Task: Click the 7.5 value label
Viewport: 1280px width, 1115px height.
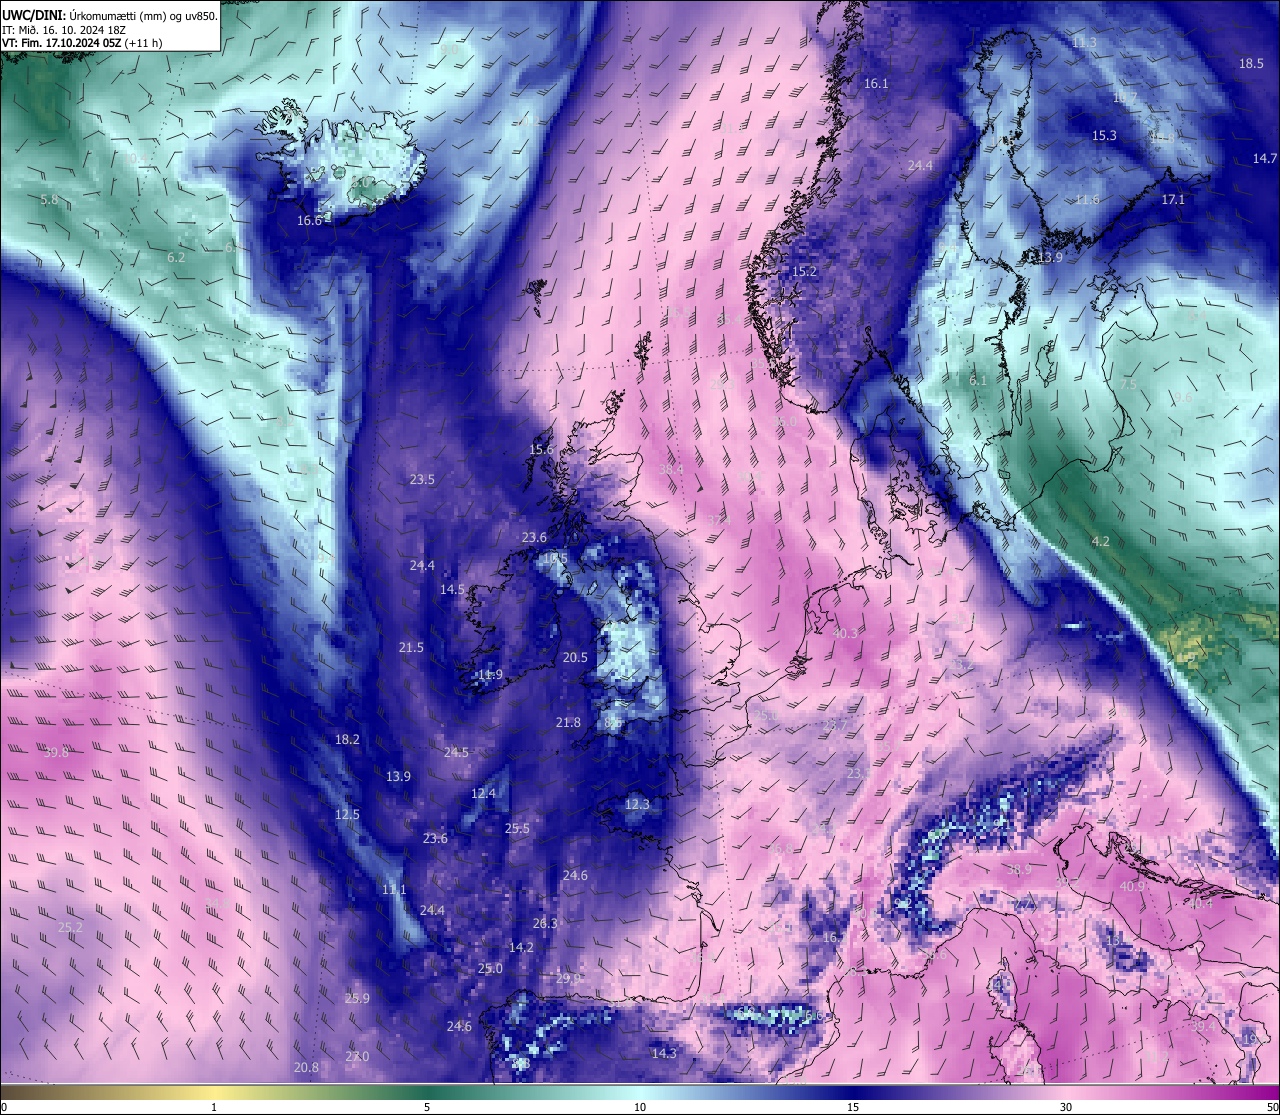Action: (x=1128, y=384)
